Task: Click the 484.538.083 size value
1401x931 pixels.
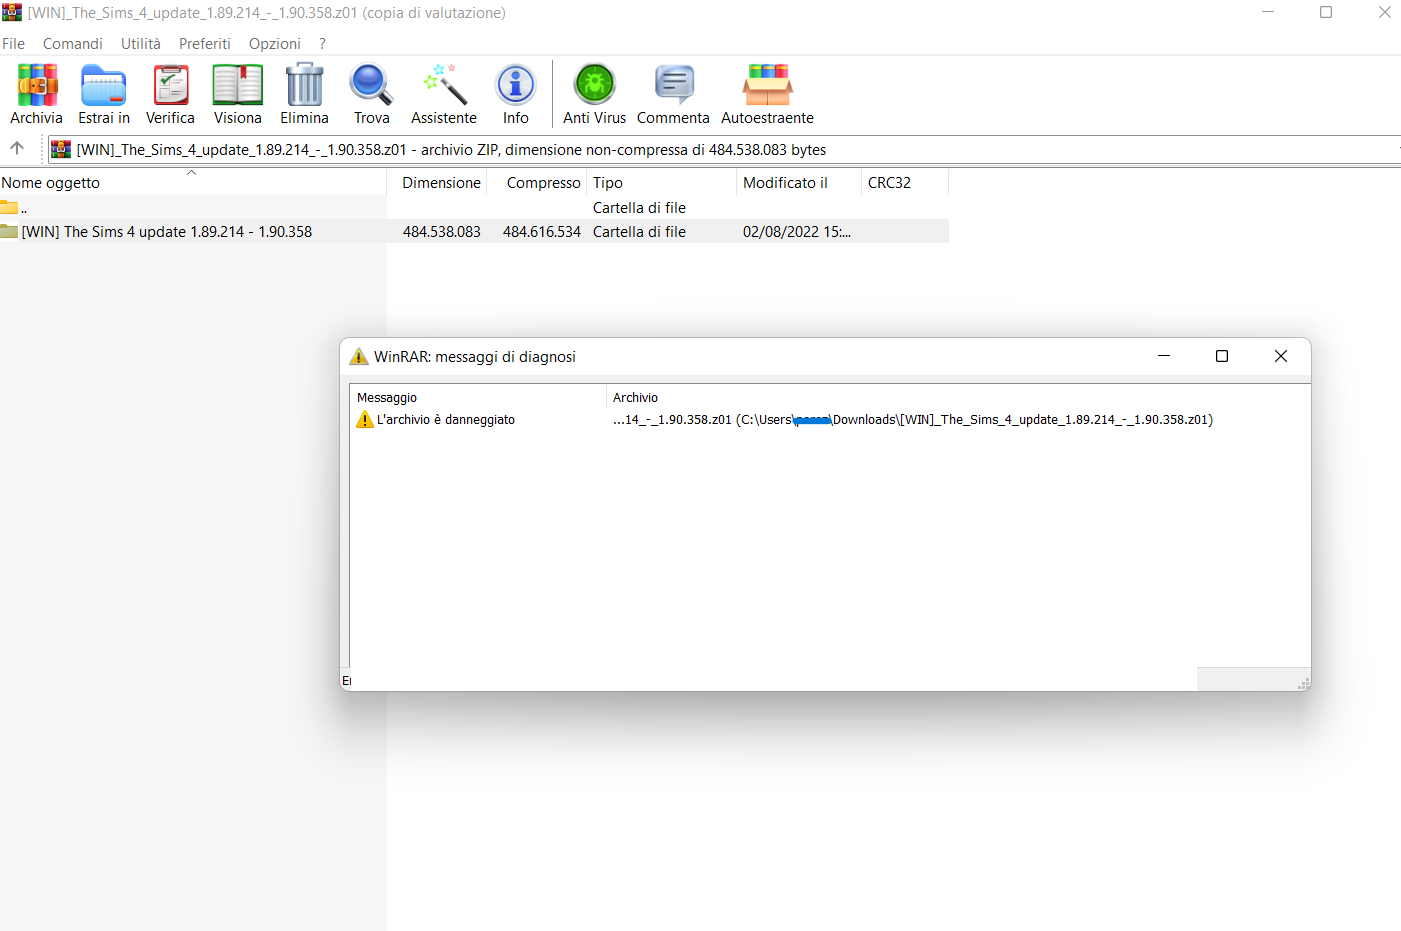Action: (x=442, y=231)
